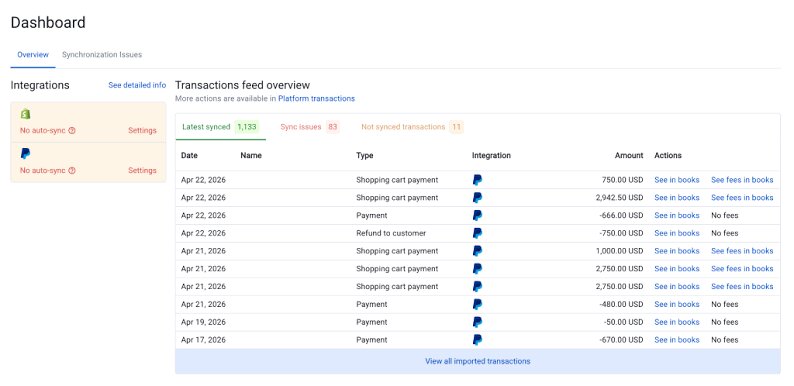Viewport: 794px width, 386px height.
Task: Click help icon beside Shopify No auto-sync
Action: click(x=72, y=131)
